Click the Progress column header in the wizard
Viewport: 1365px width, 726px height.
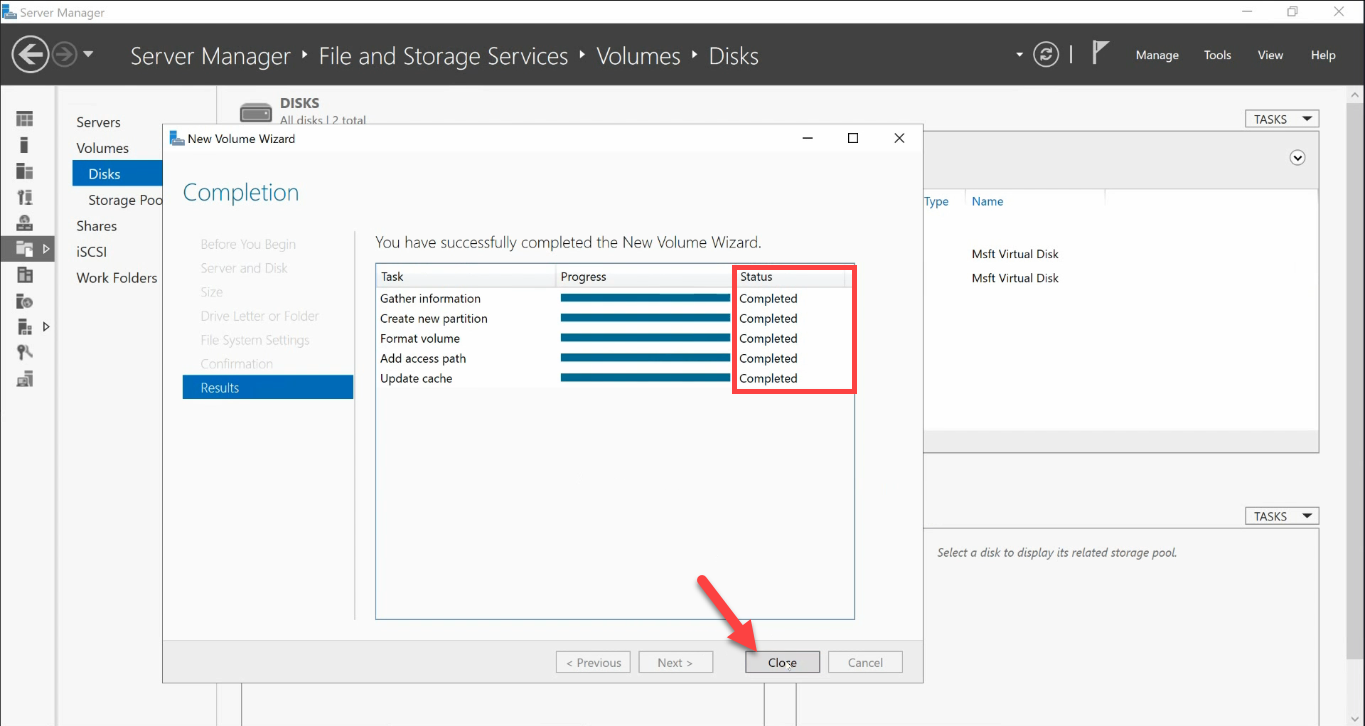(x=645, y=277)
